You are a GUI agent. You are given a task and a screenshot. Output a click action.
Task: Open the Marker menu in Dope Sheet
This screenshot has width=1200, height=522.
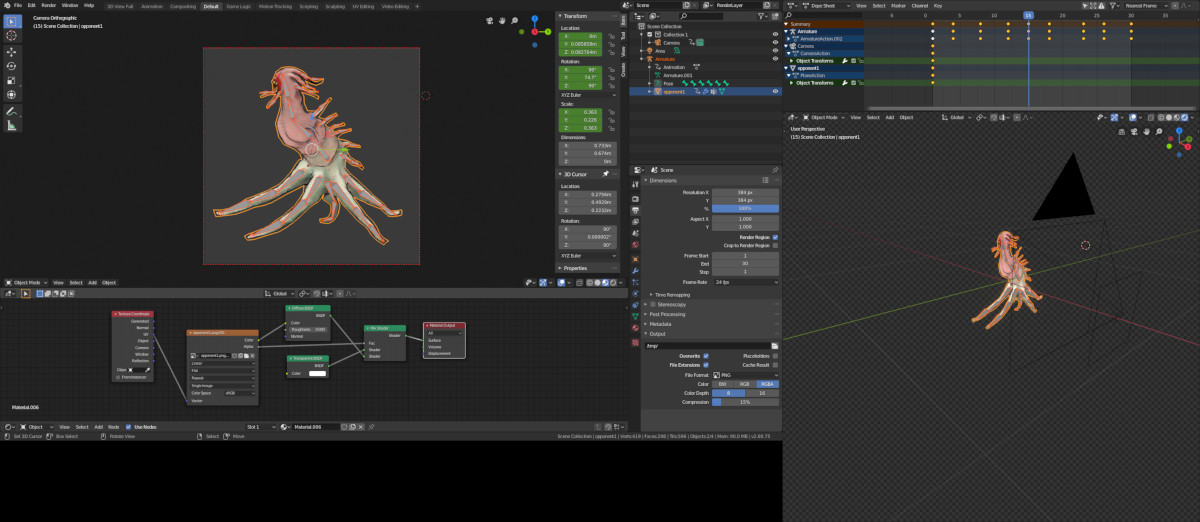click(896, 5)
